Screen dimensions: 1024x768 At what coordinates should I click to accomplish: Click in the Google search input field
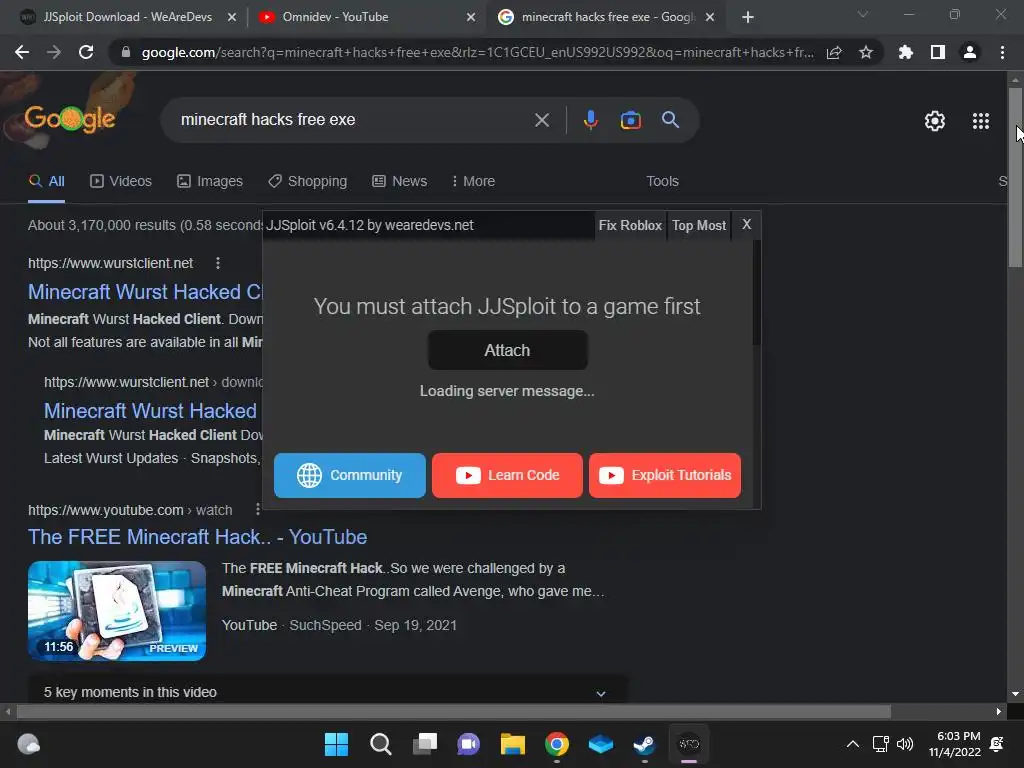pyautogui.click(x=353, y=120)
